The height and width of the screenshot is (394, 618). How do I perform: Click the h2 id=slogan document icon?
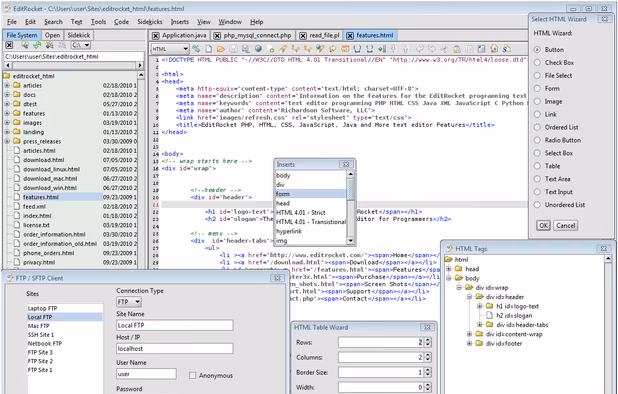point(490,315)
